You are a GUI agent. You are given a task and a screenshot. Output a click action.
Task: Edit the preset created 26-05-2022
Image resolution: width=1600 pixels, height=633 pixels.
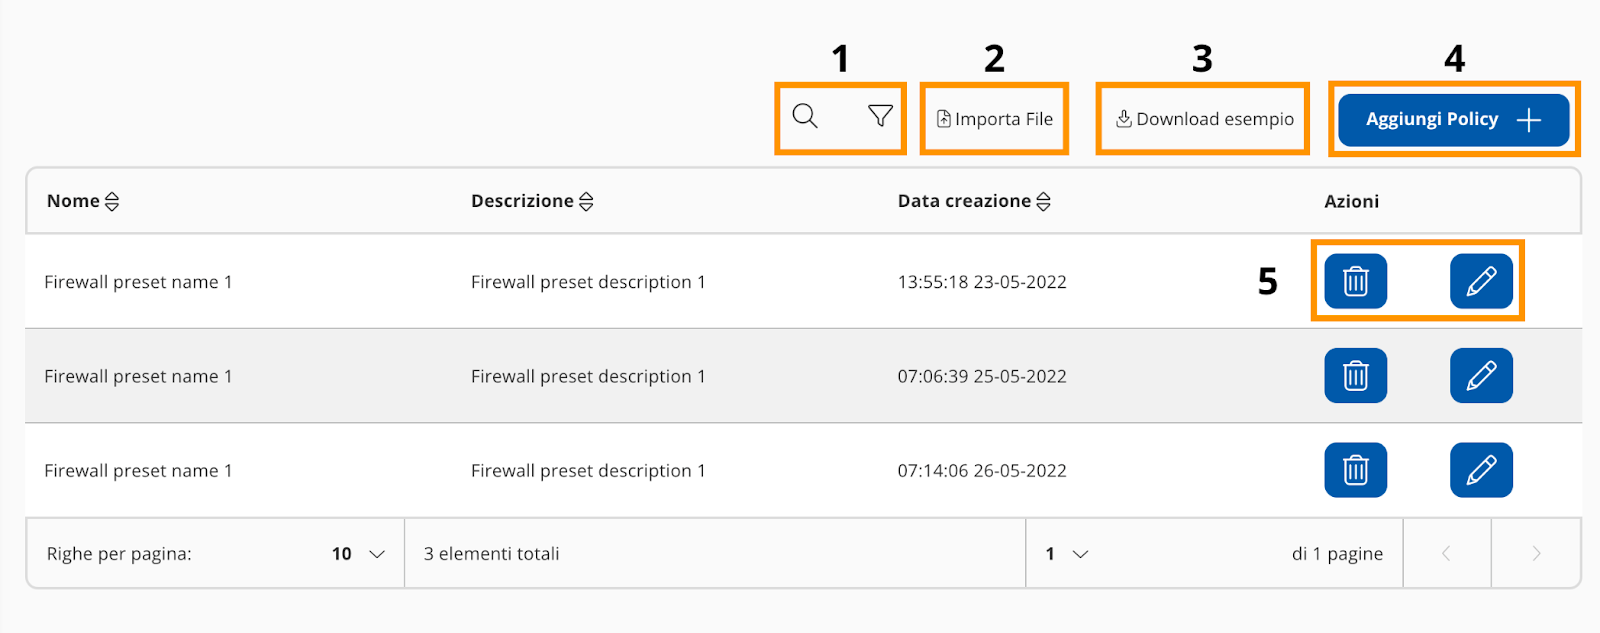1481,470
